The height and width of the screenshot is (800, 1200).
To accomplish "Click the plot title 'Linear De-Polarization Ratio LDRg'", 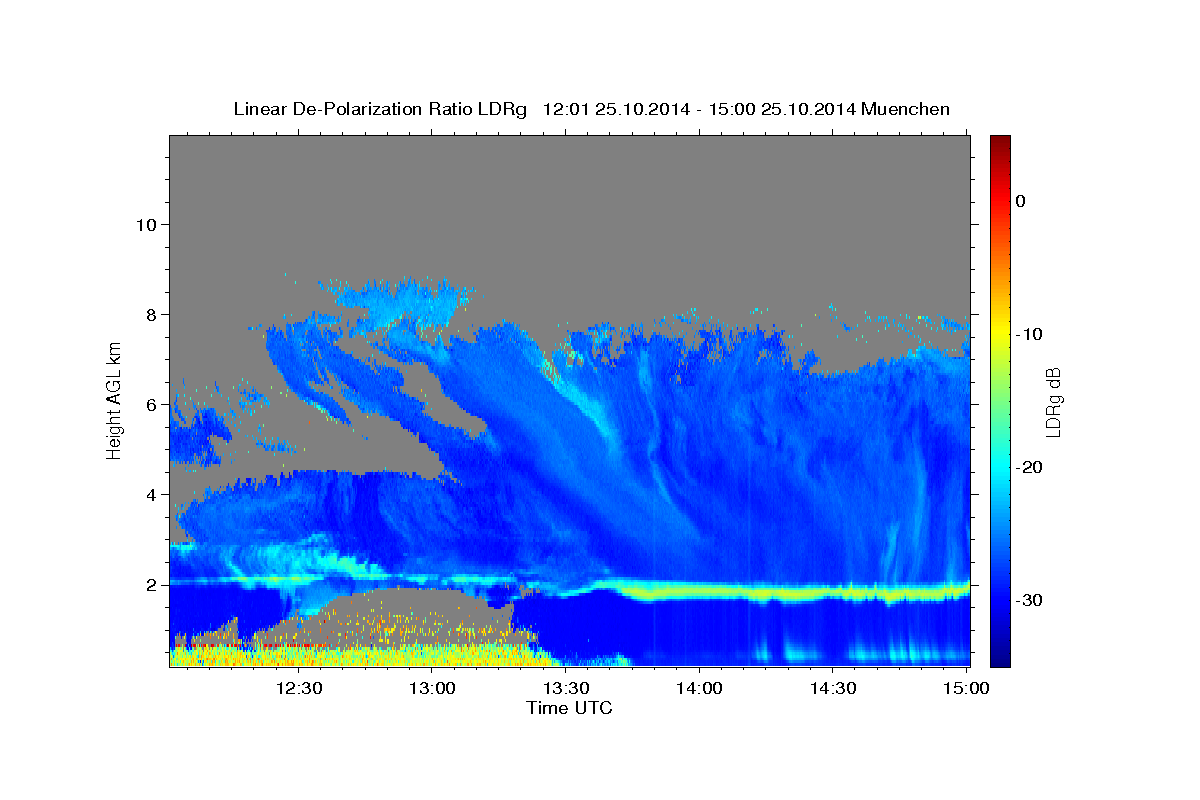I will click(x=380, y=109).
